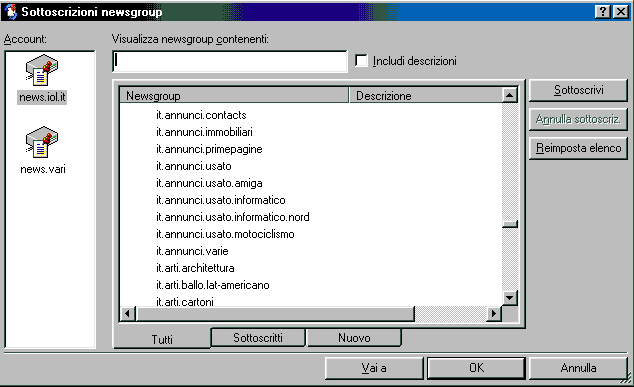Click the horizontal scrollbar thumb
Screen dimensions: 634x387
coord(275,313)
